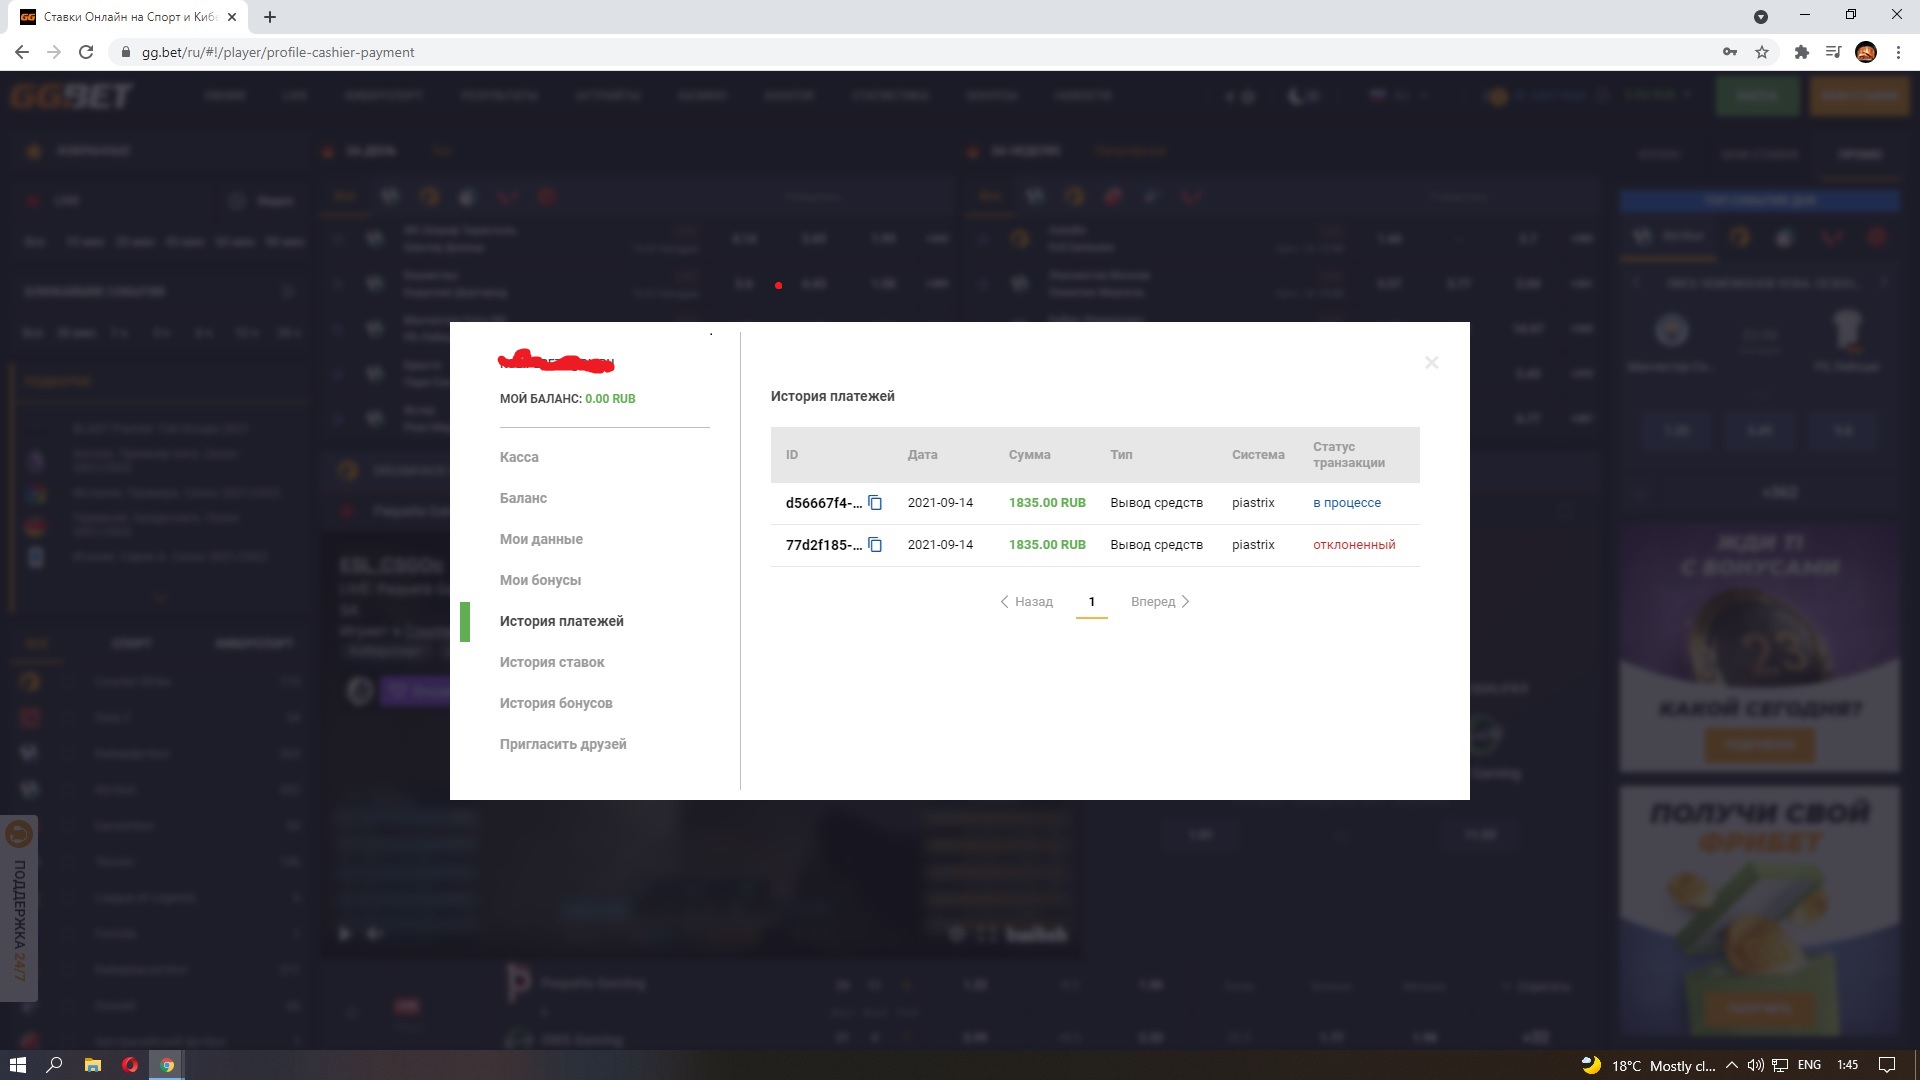Go forward in browser history
This screenshot has width=1920, height=1080.
point(54,52)
